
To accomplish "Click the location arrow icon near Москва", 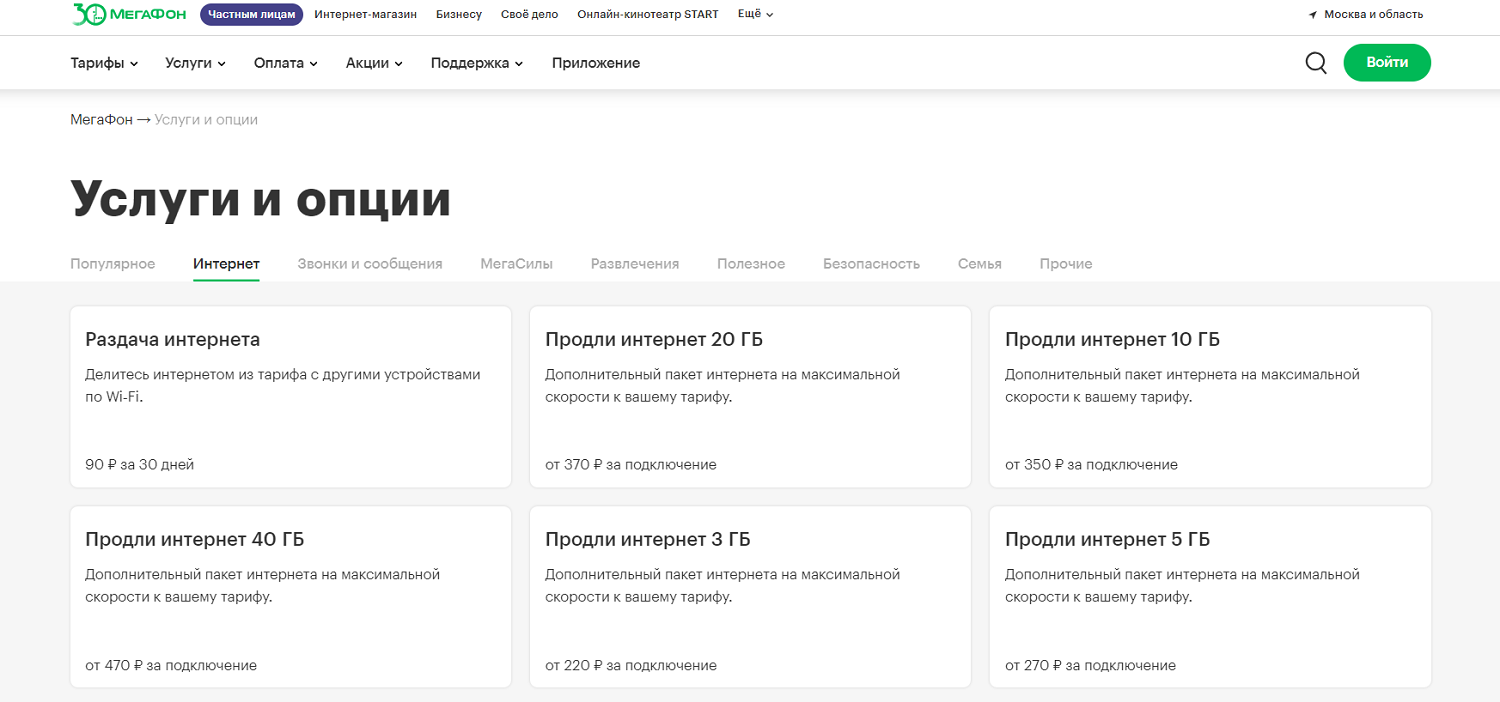I will (x=1313, y=15).
